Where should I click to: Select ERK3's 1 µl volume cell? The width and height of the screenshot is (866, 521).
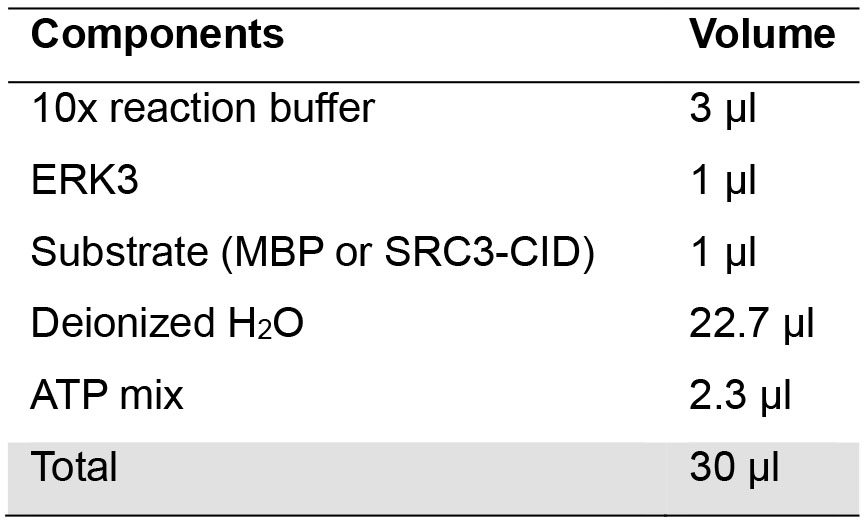click(722, 181)
